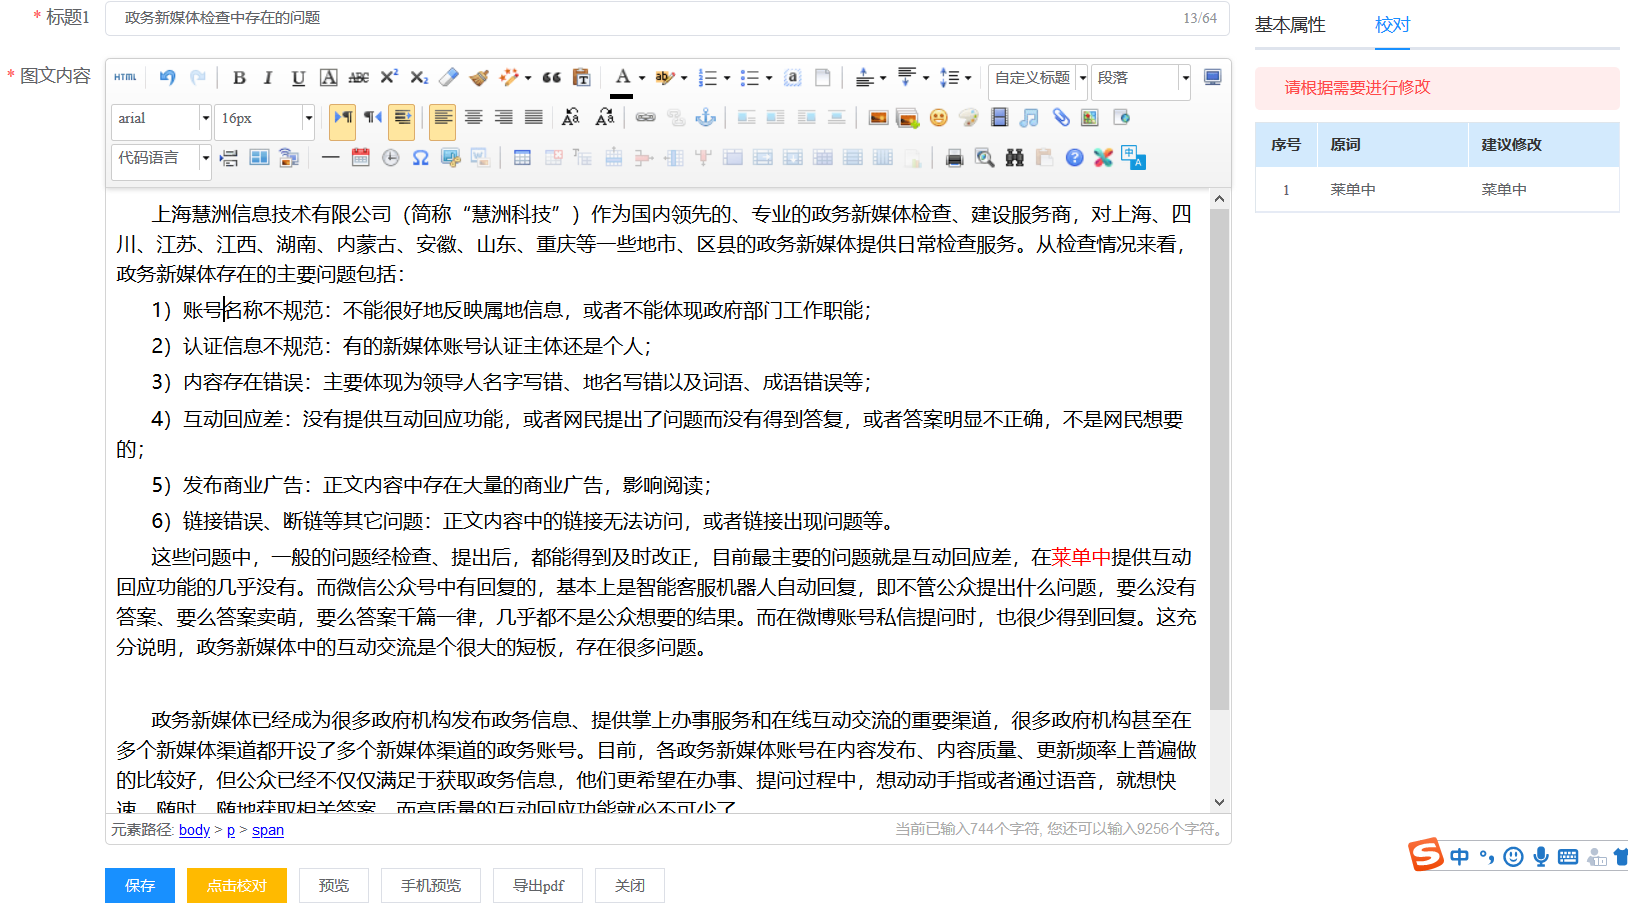Insert video with film icon
Screen dimensions: 1628x905
999,118
